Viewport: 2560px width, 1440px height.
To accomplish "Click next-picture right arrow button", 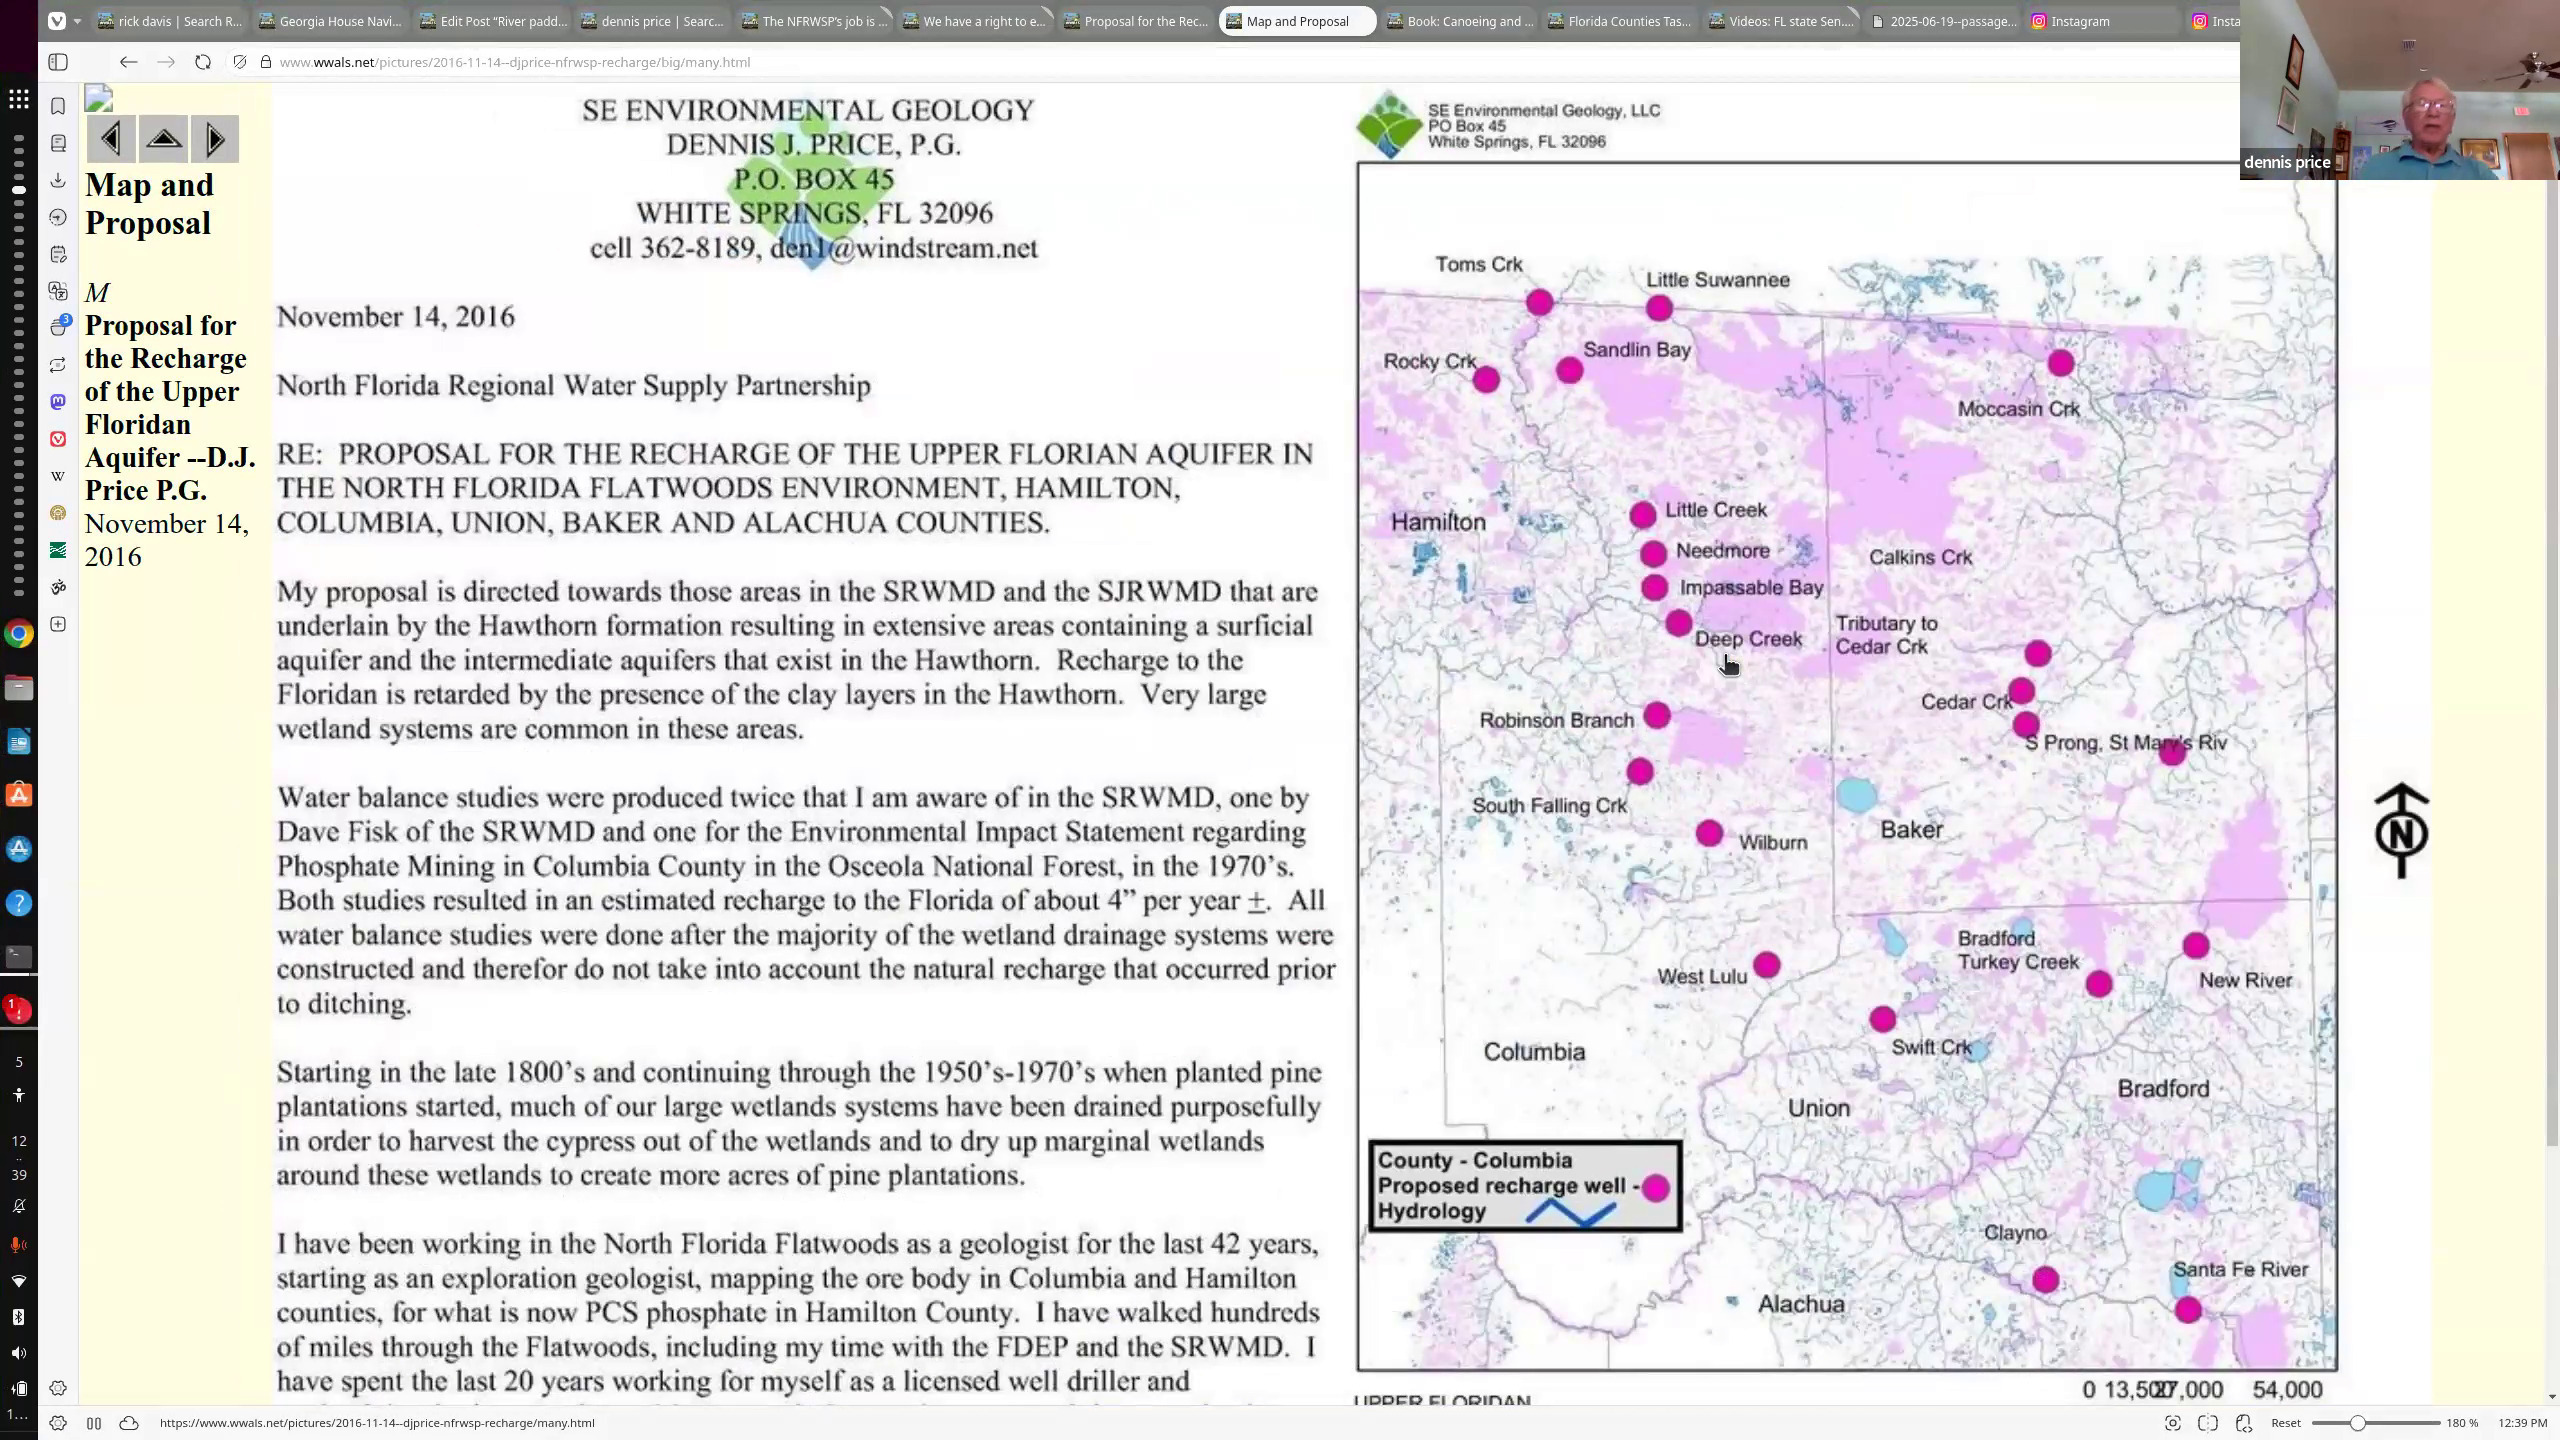I will (214, 139).
